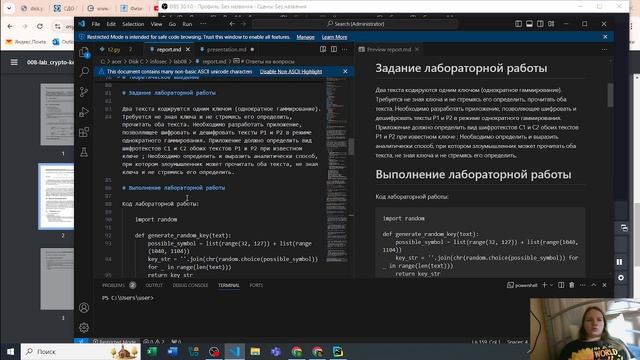Image resolution: width=640 pixels, height=360 pixels.
Task: Open the Run menu
Action: point(187,24)
